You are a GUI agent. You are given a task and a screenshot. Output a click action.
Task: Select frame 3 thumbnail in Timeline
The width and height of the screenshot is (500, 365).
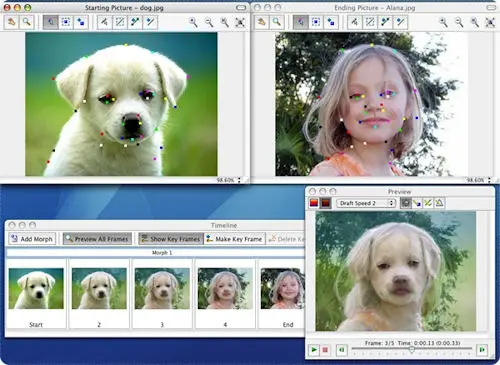tap(162, 294)
